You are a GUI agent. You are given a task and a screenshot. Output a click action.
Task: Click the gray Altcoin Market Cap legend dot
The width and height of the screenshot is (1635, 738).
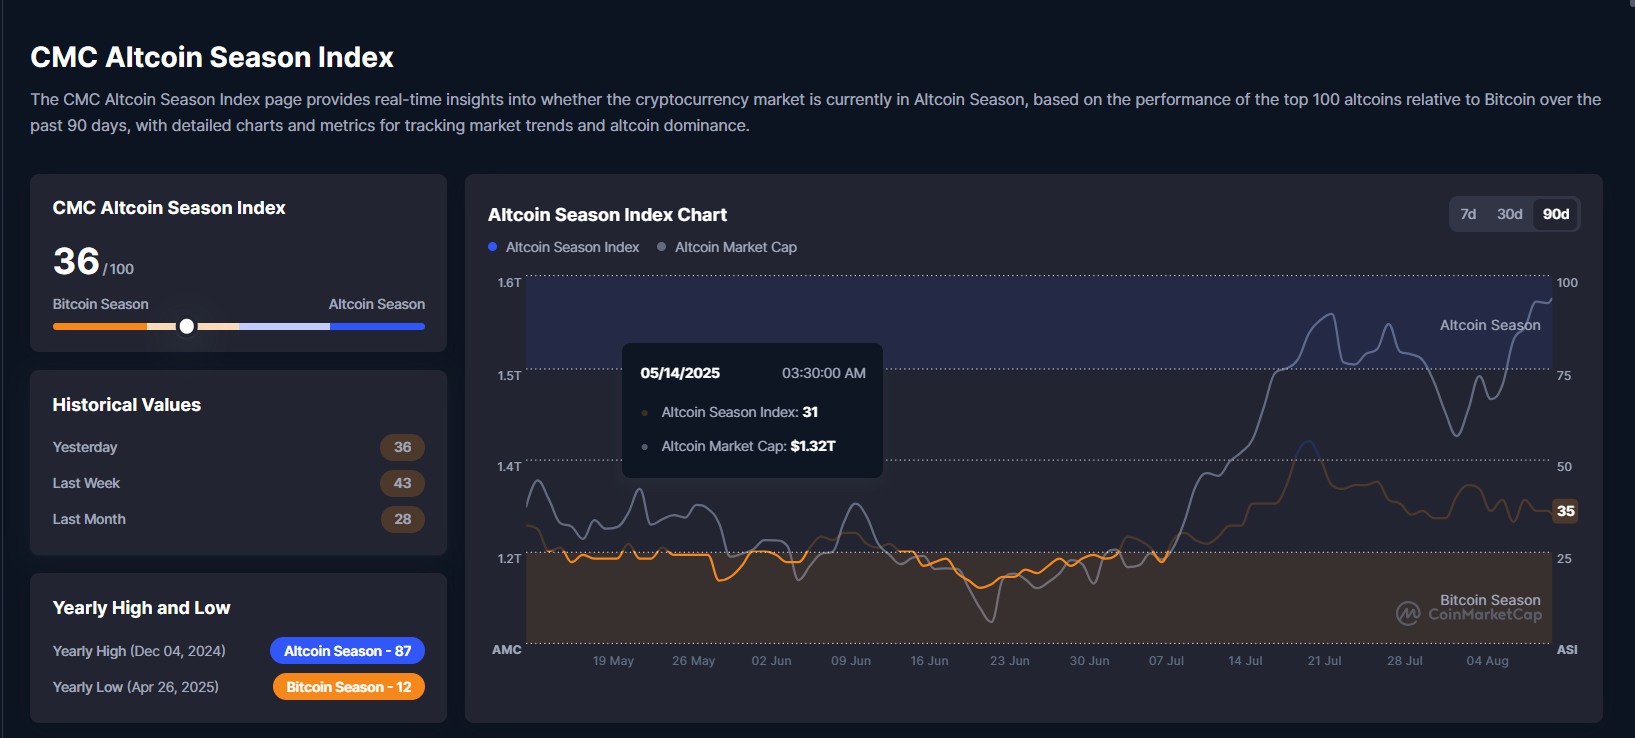coord(661,247)
